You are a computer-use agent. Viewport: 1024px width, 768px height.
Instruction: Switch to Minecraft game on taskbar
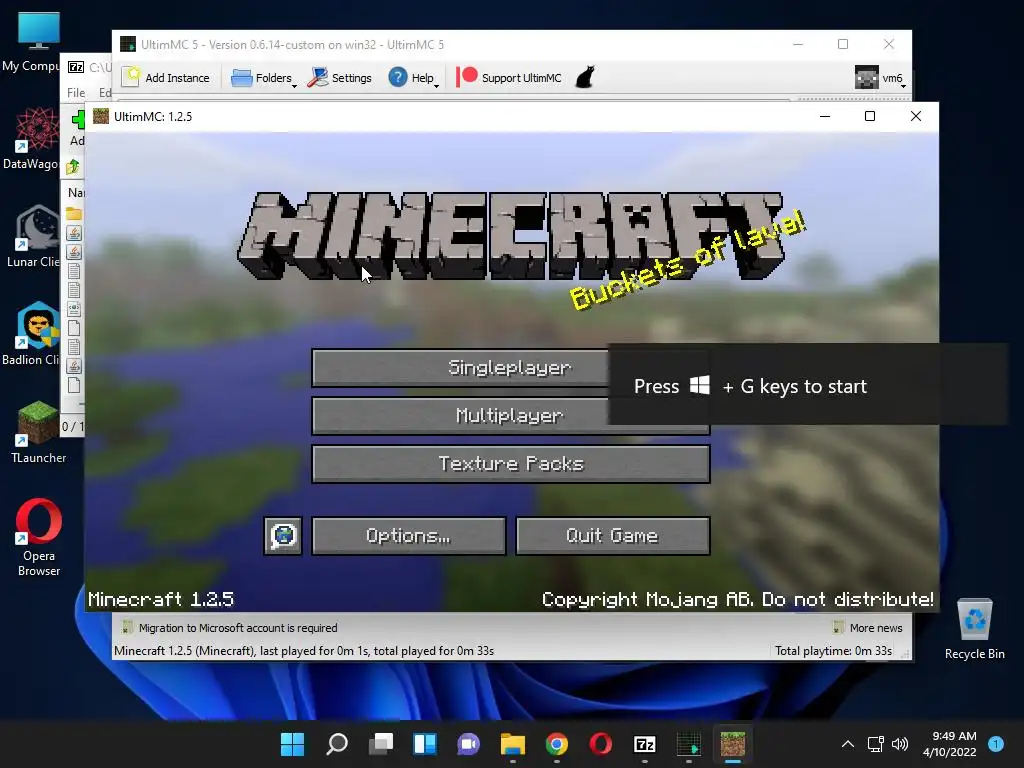[732, 744]
